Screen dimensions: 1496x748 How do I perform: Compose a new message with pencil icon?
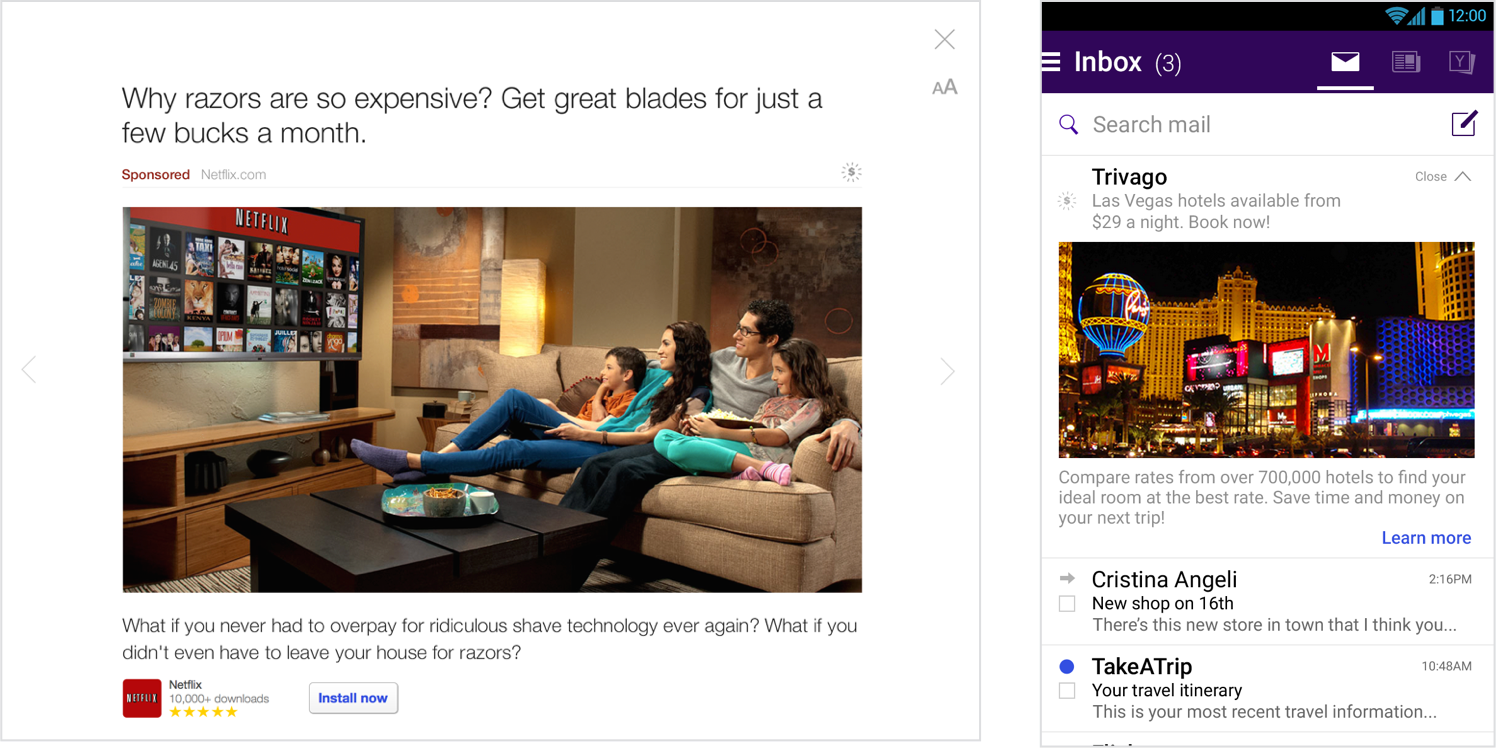click(1464, 123)
